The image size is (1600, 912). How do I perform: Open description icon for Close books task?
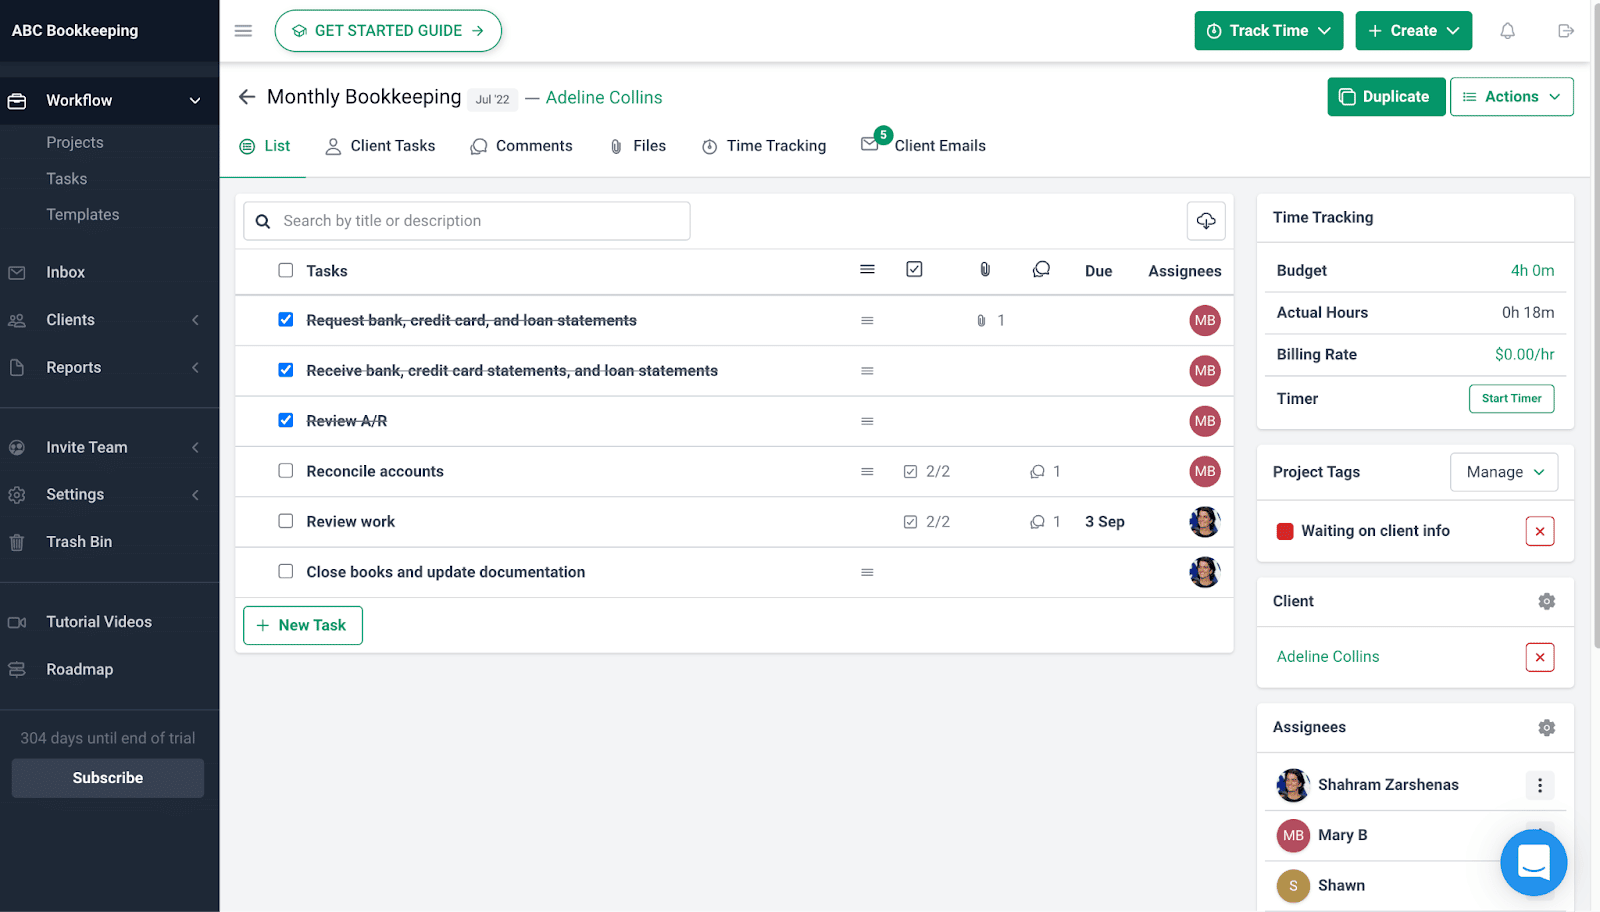tap(867, 572)
